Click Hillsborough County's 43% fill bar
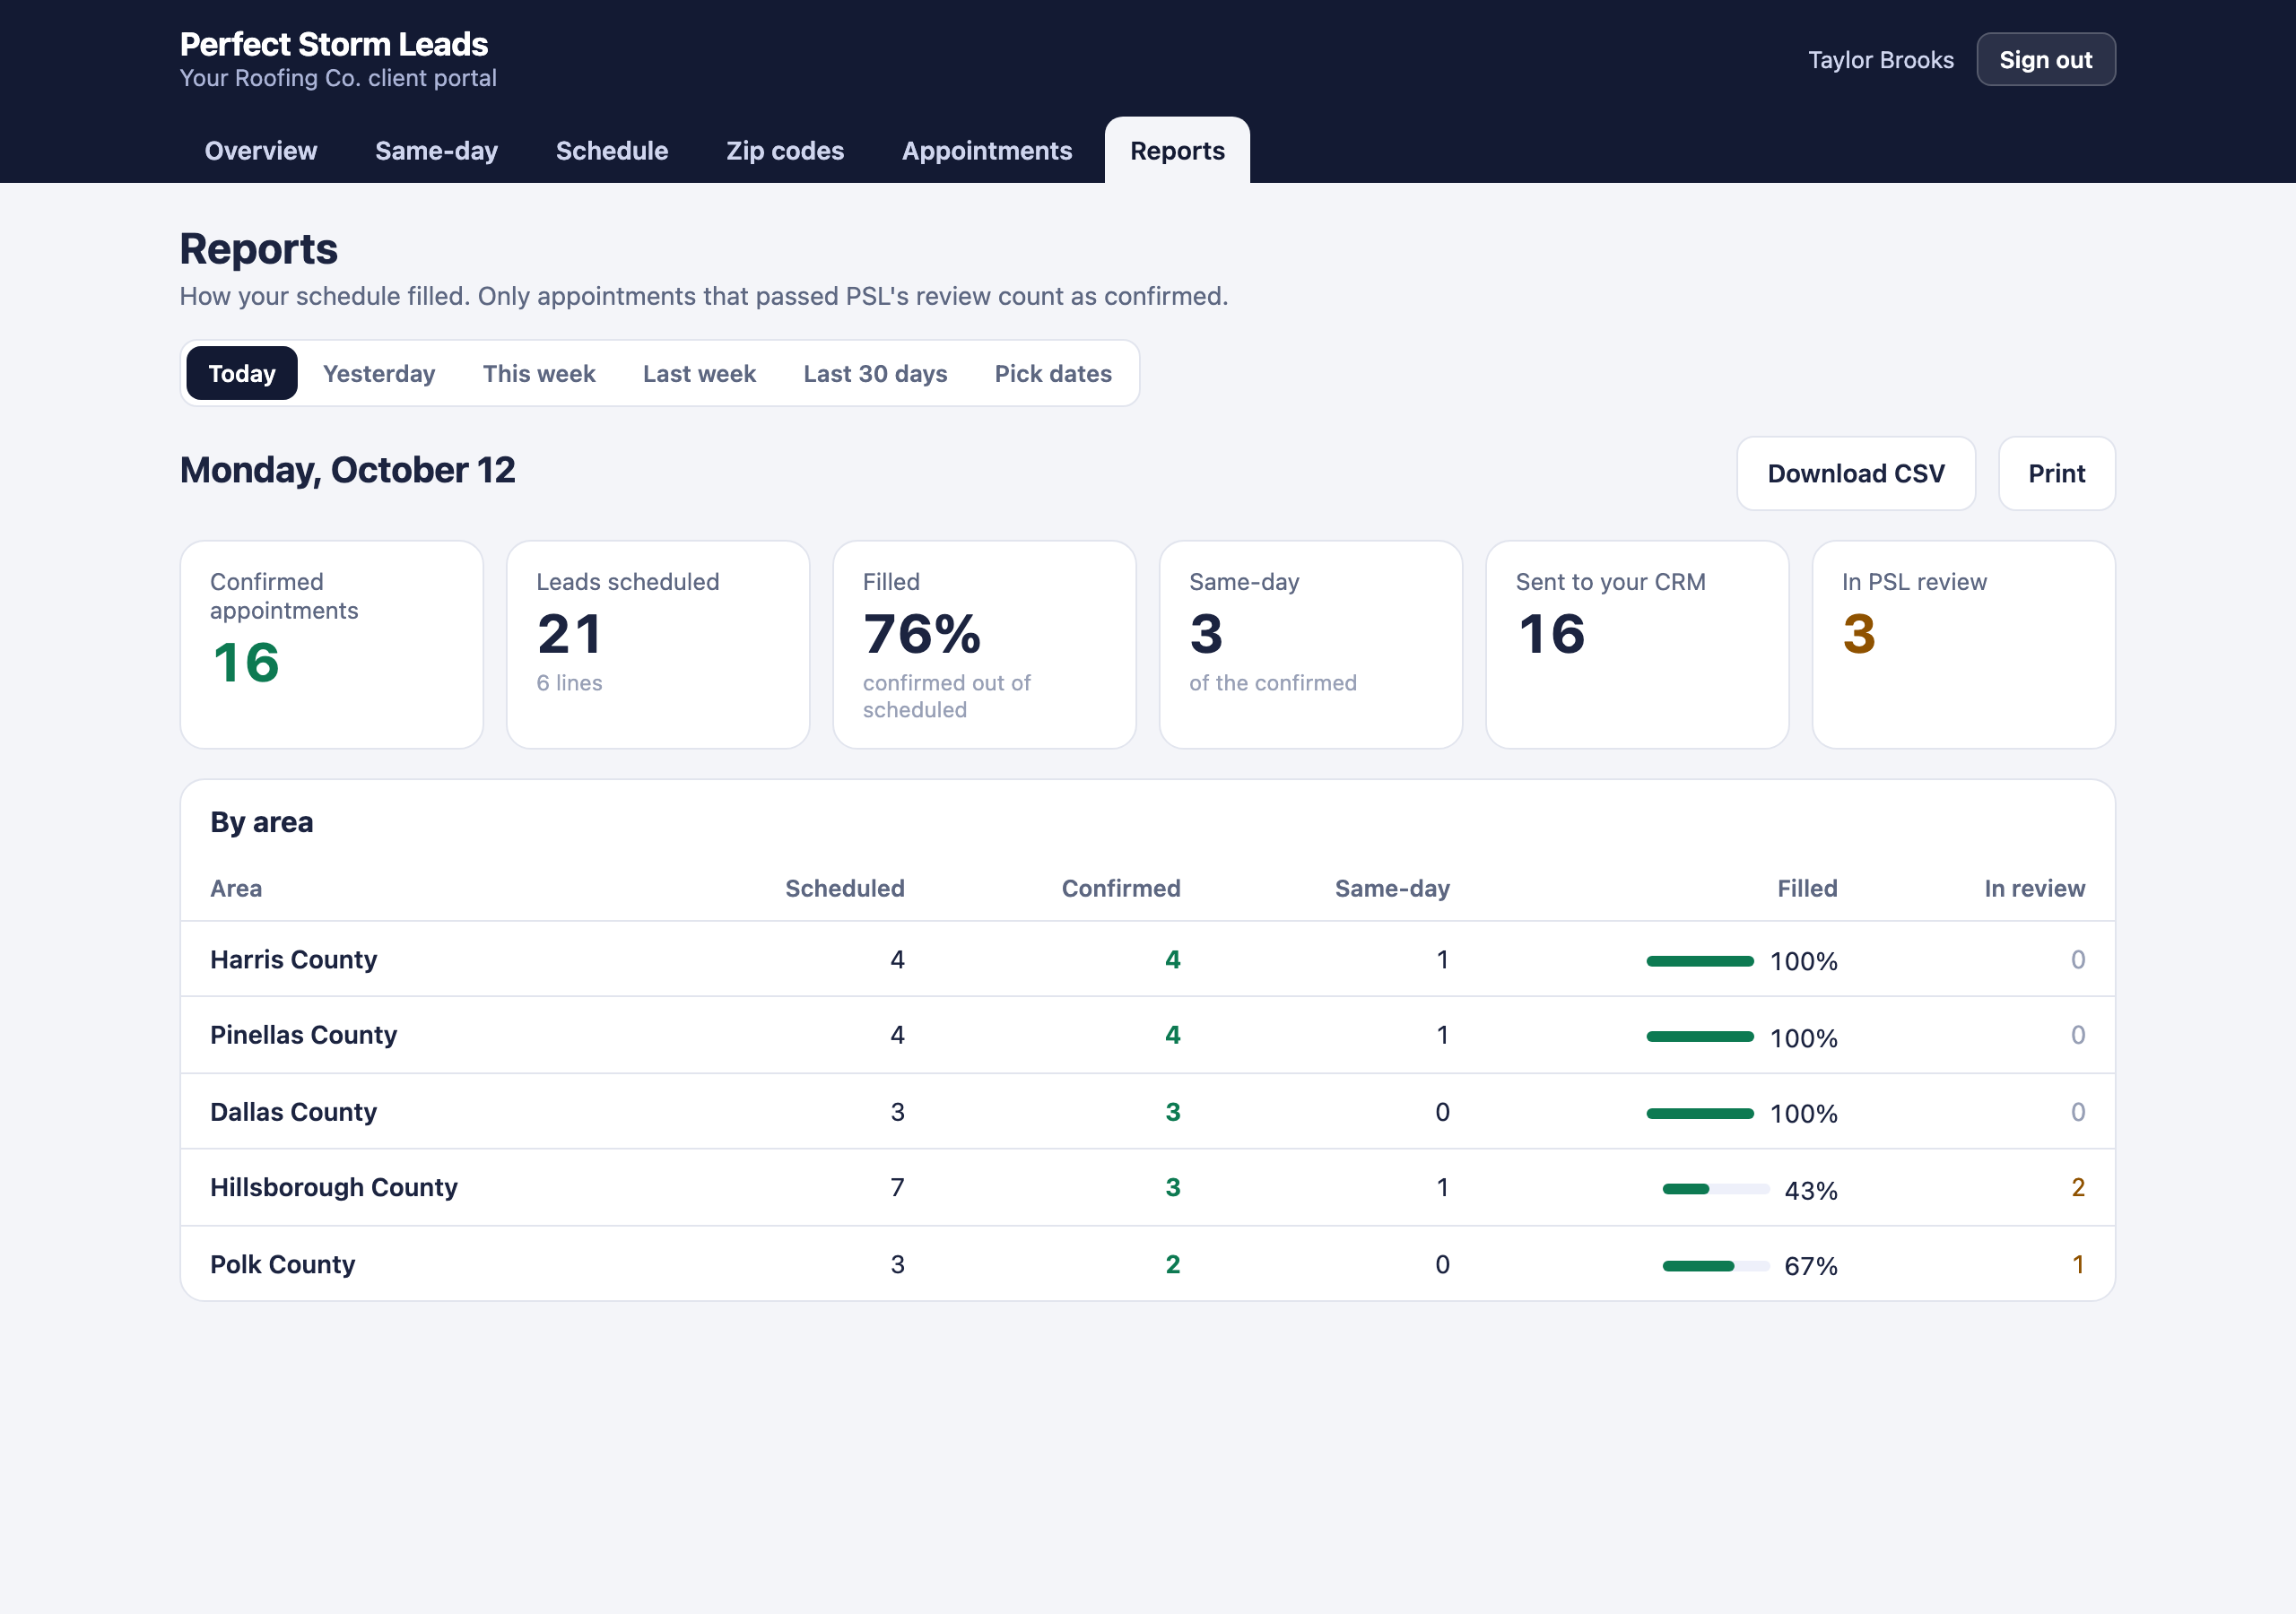The width and height of the screenshot is (2296, 1614). pos(1716,1190)
